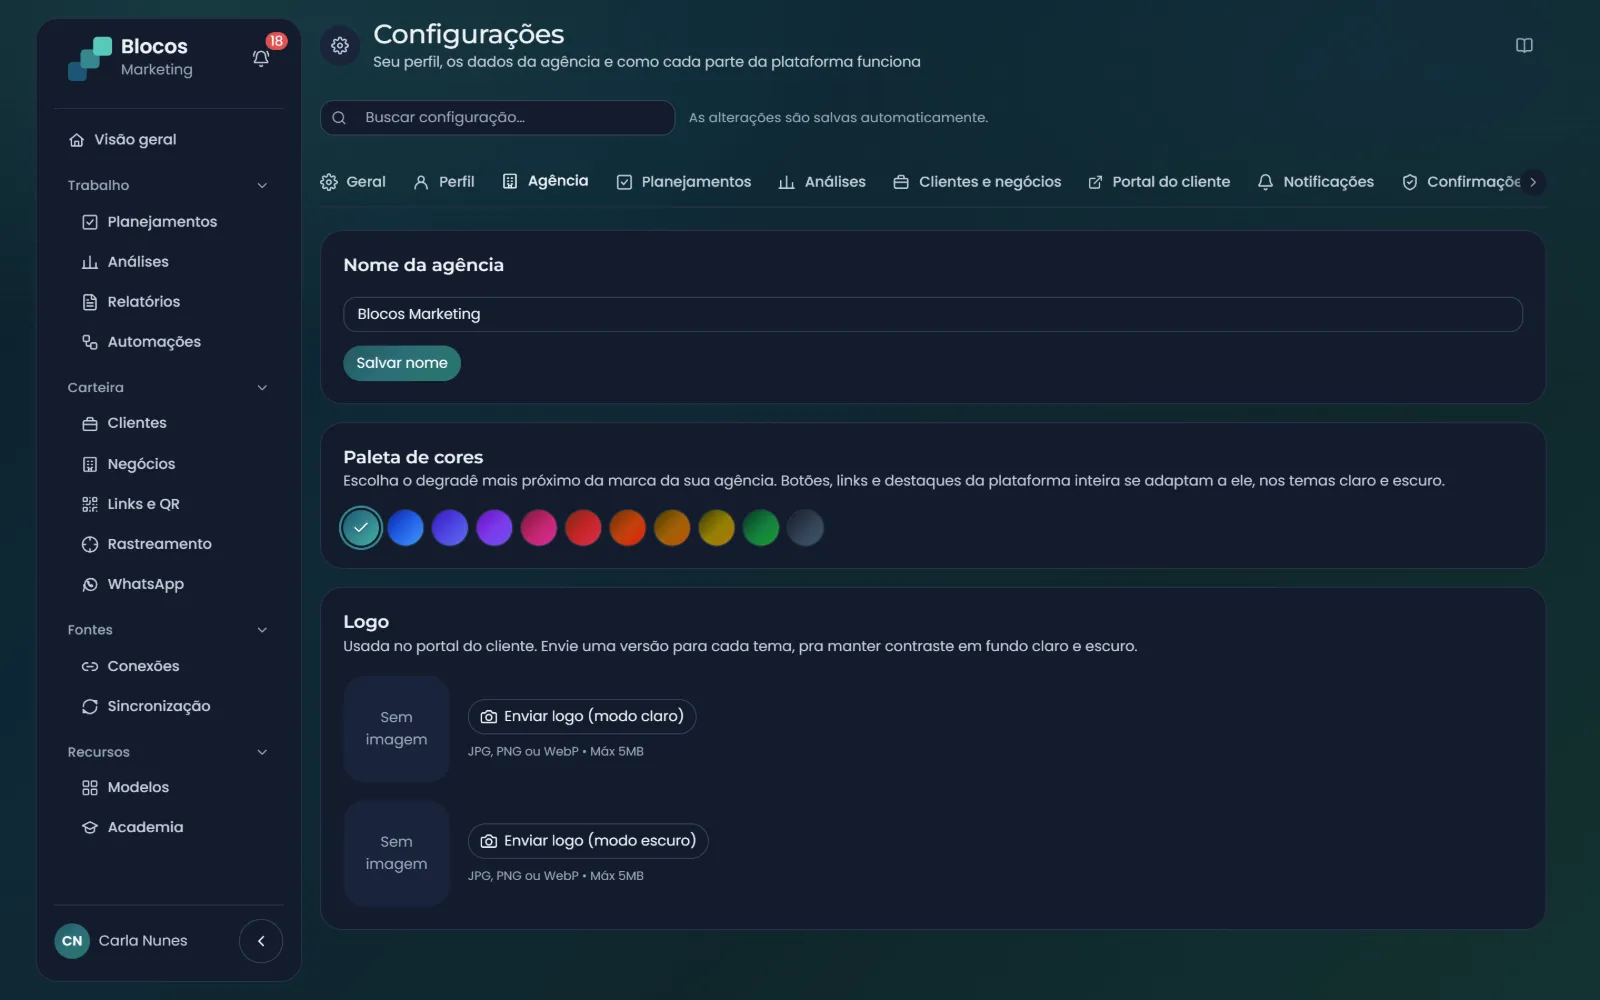Image resolution: width=1600 pixels, height=1000 pixels.
Task: Select the selected teal palette swatch
Action: 361,528
